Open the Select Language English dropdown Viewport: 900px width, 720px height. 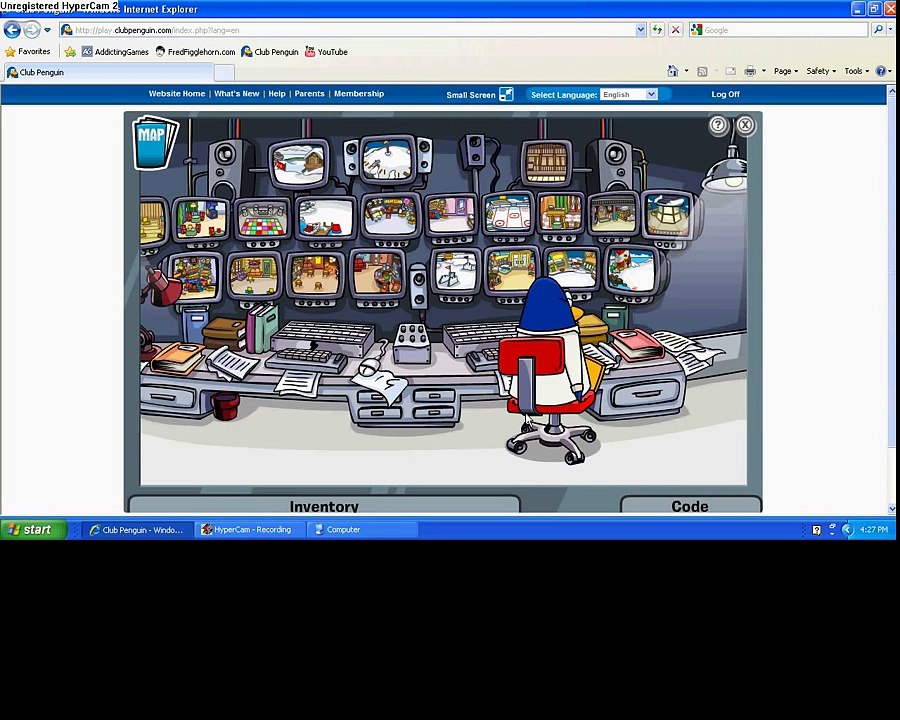coord(629,95)
